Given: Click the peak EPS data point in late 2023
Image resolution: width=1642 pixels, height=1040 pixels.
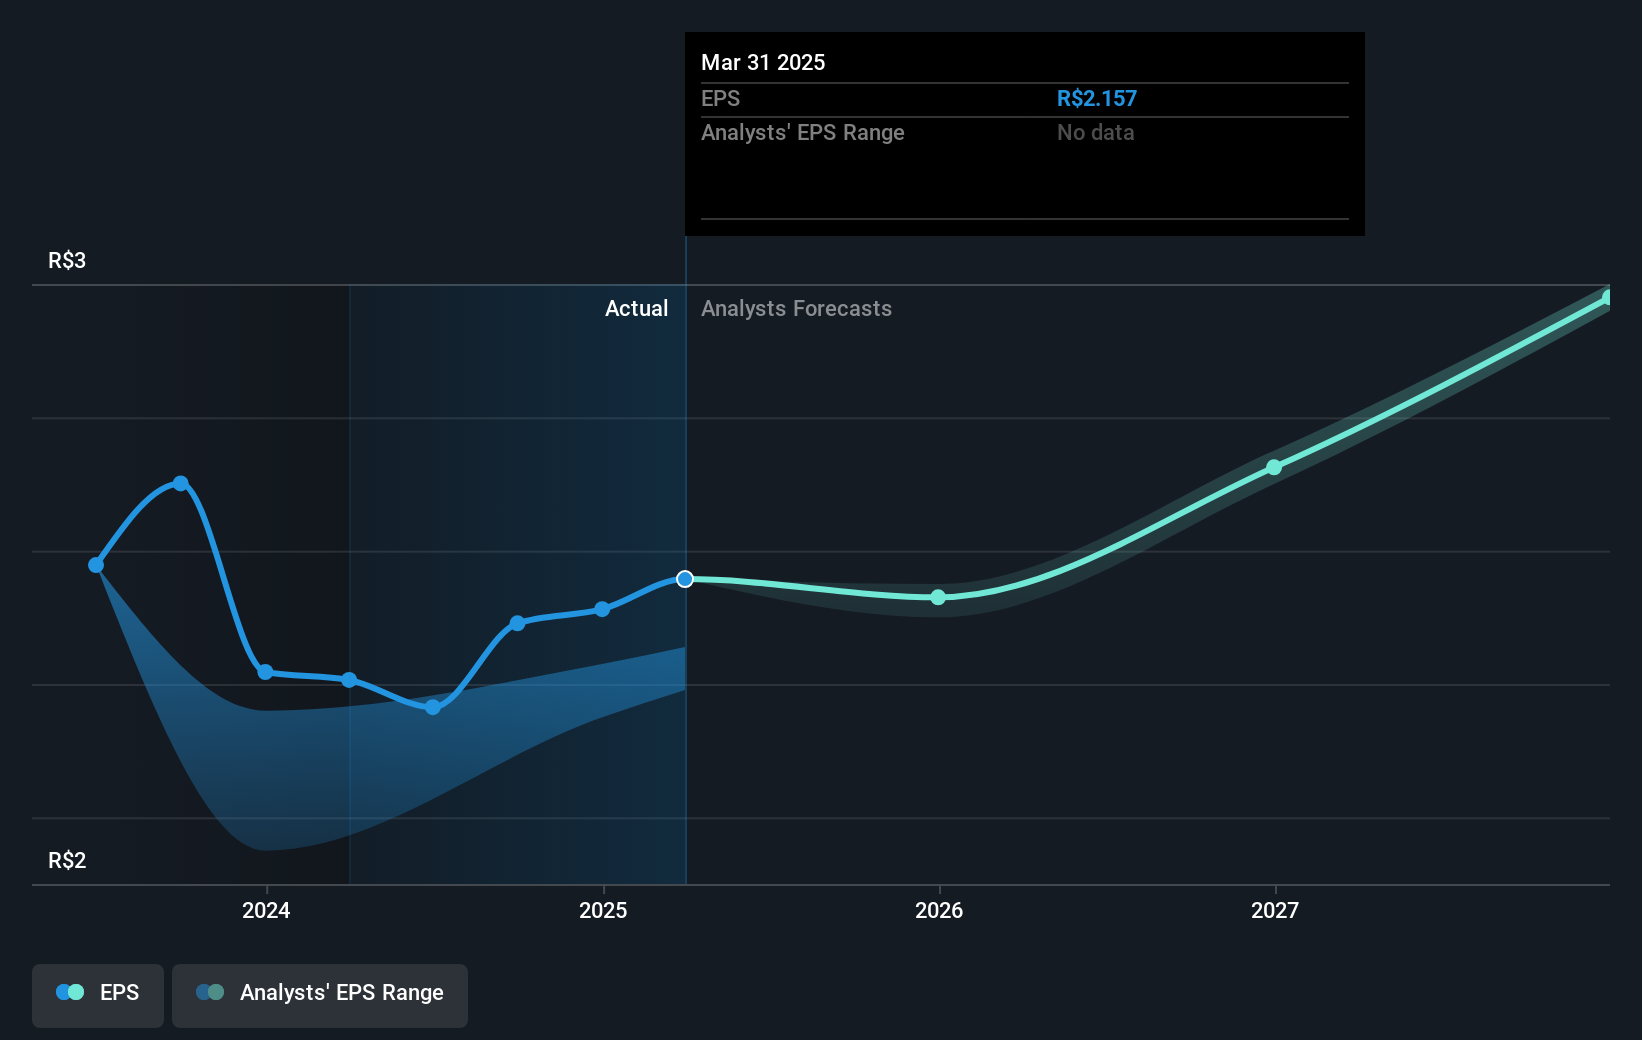Looking at the screenshot, I should pyautogui.click(x=181, y=484).
